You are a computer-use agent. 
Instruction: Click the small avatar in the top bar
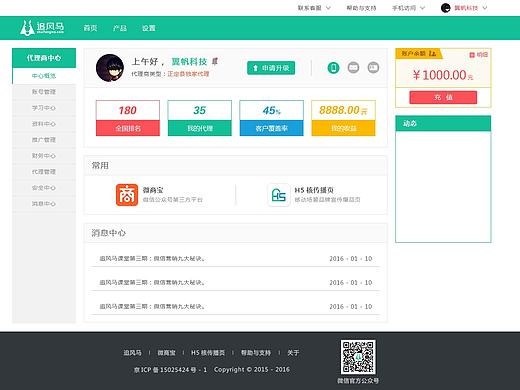coord(445,8)
